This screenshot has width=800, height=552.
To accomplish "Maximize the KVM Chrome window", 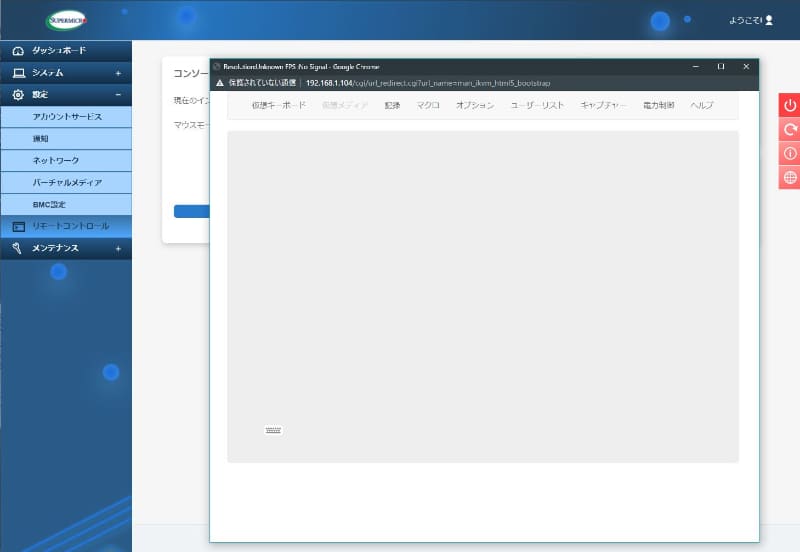I will 721,67.
